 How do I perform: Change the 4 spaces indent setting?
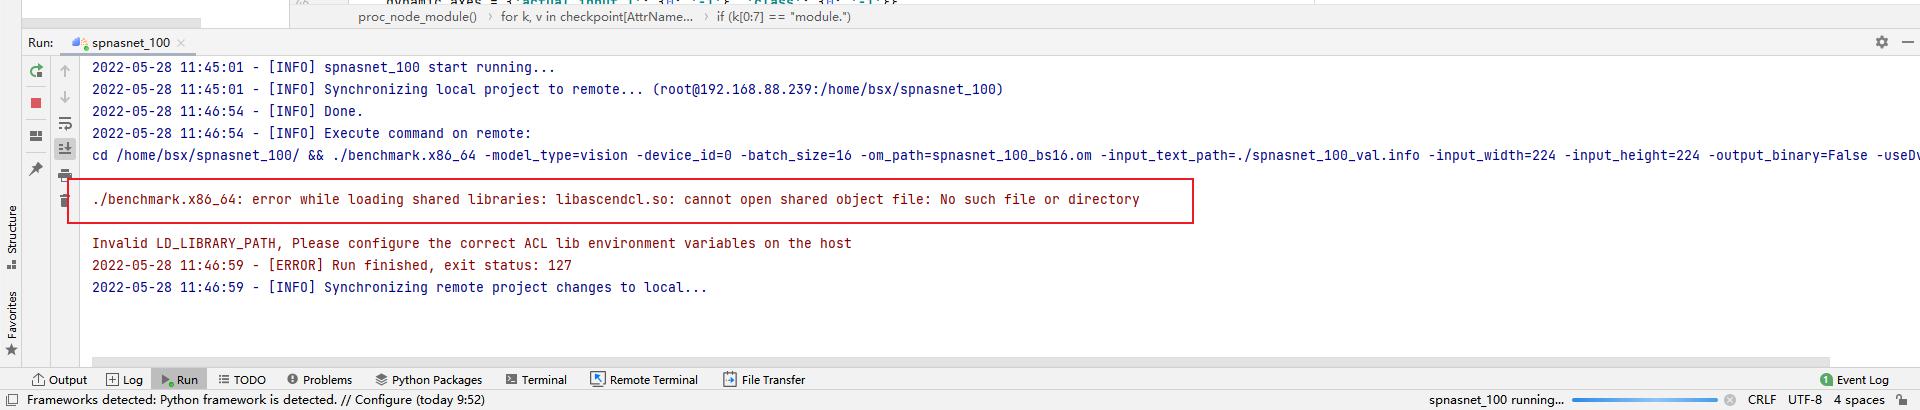(1859, 400)
